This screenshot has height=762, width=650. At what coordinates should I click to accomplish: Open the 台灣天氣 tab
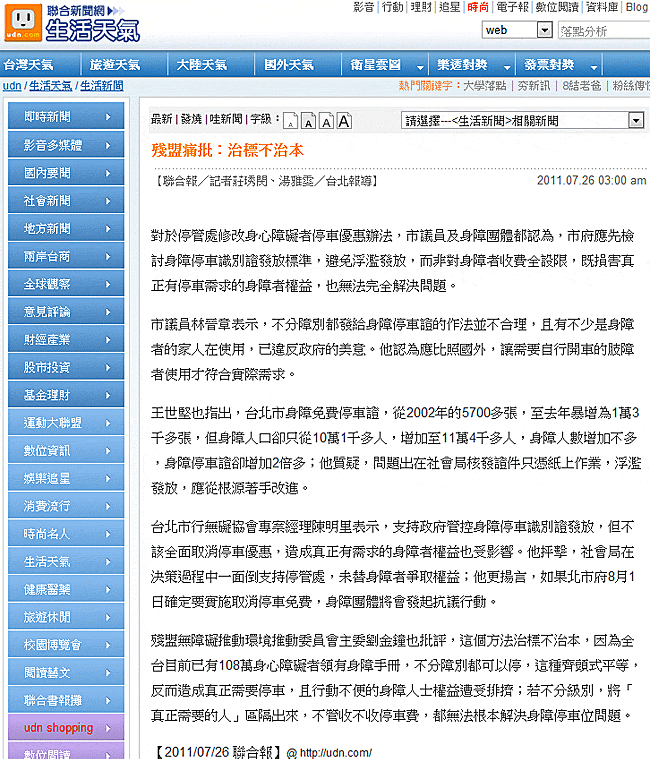pyautogui.click(x=28, y=65)
